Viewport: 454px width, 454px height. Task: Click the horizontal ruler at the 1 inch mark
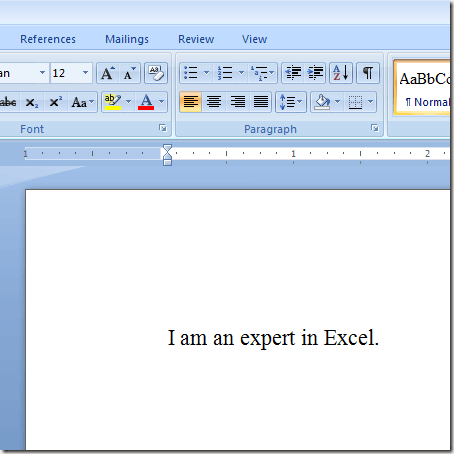293,154
